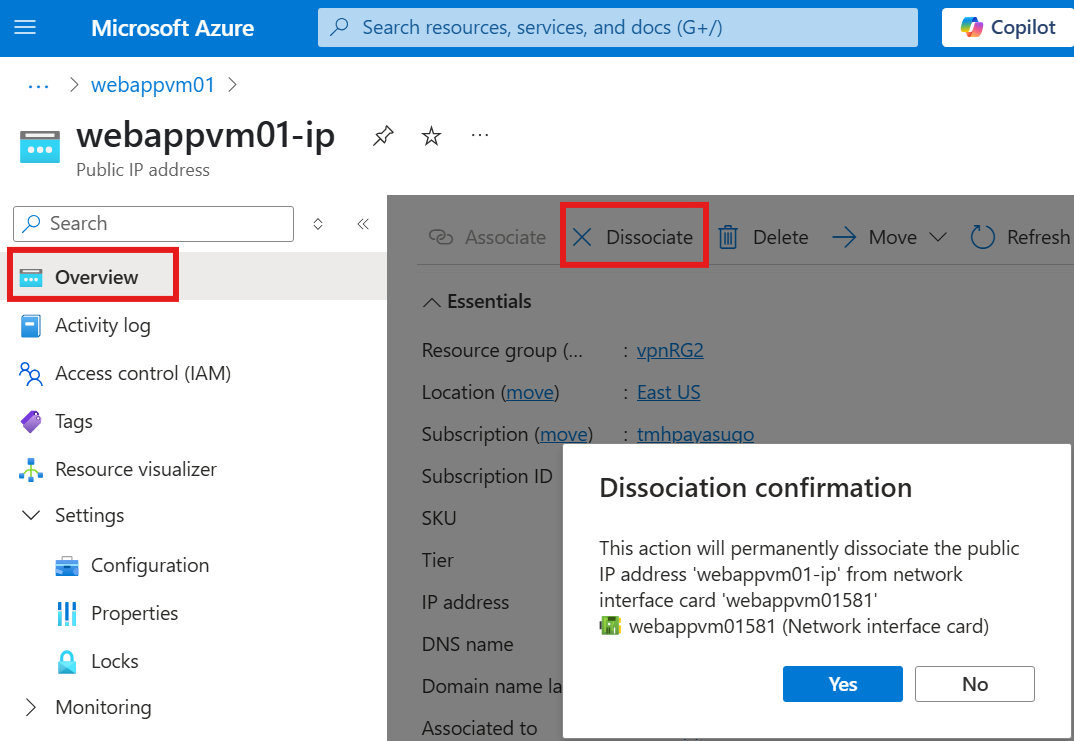Click the 'IP address' field label
The width and height of the screenshot is (1074, 741).
(466, 602)
